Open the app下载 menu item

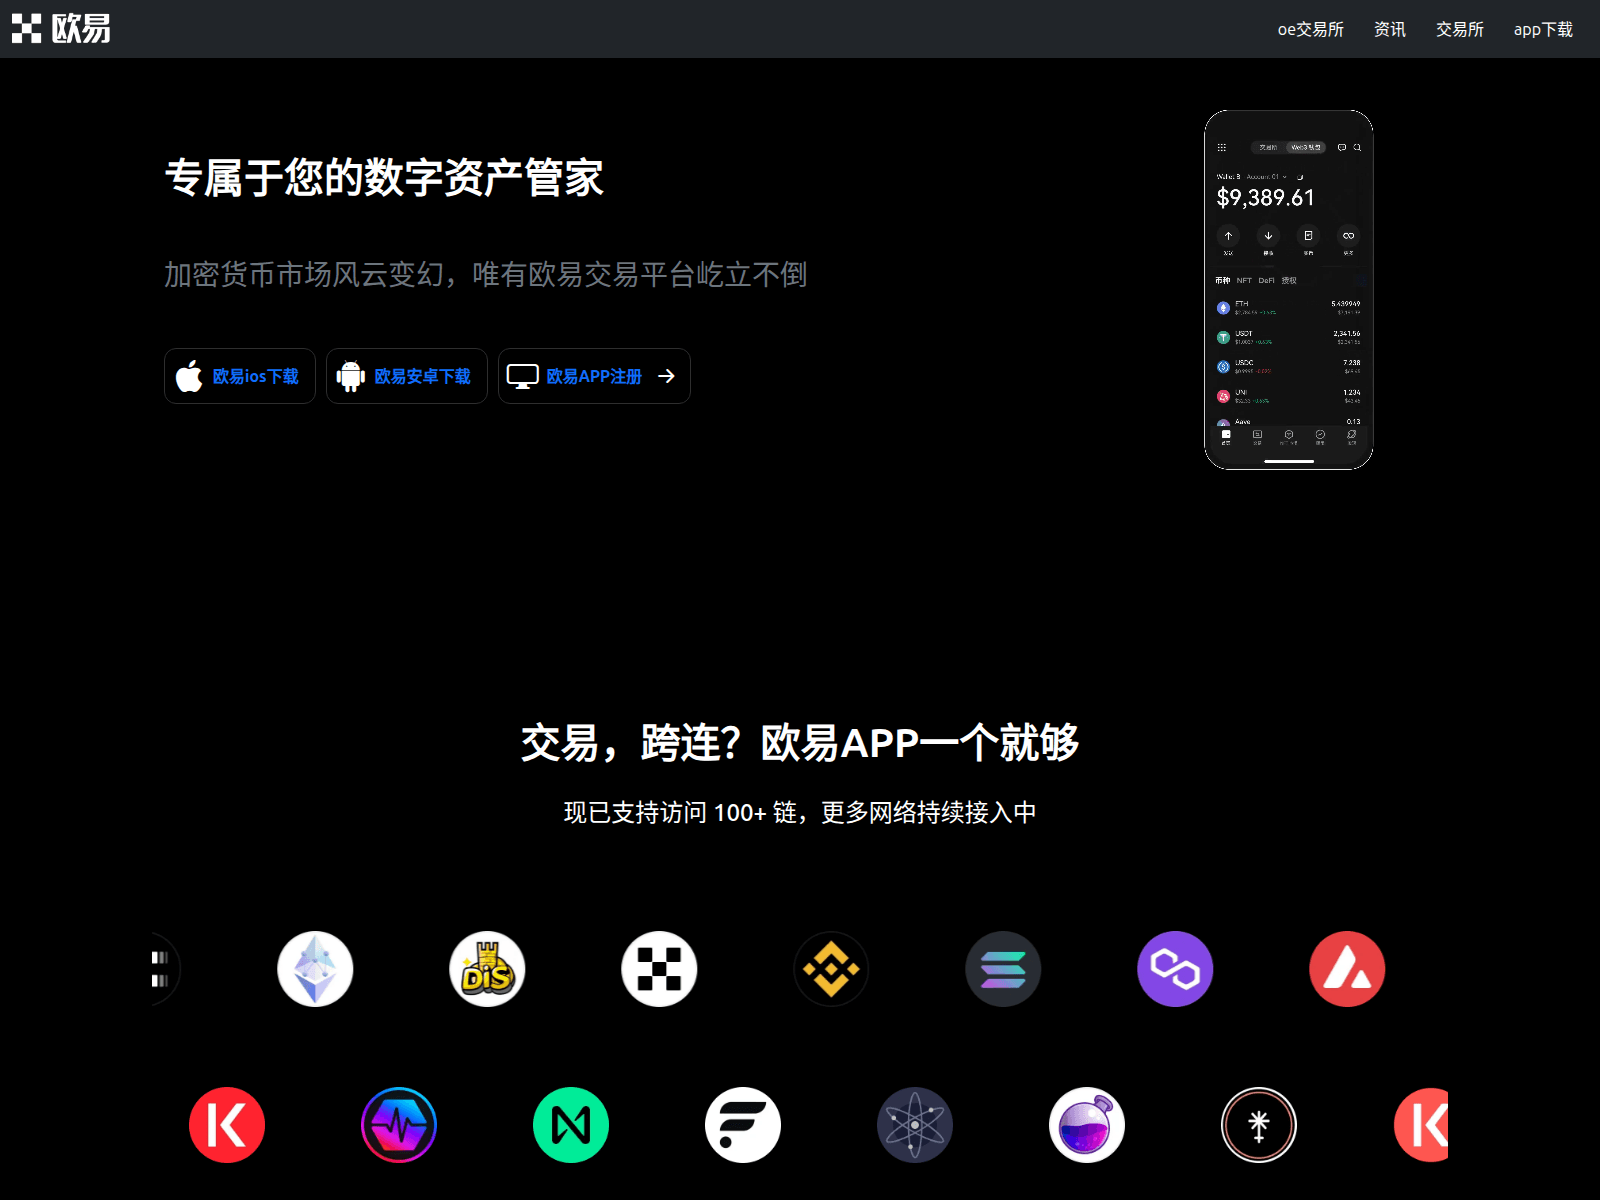click(1543, 29)
